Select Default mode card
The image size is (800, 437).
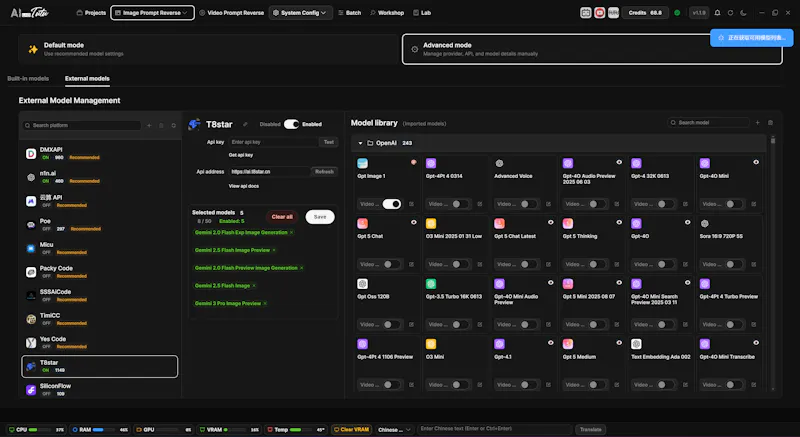tap(208, 49)
